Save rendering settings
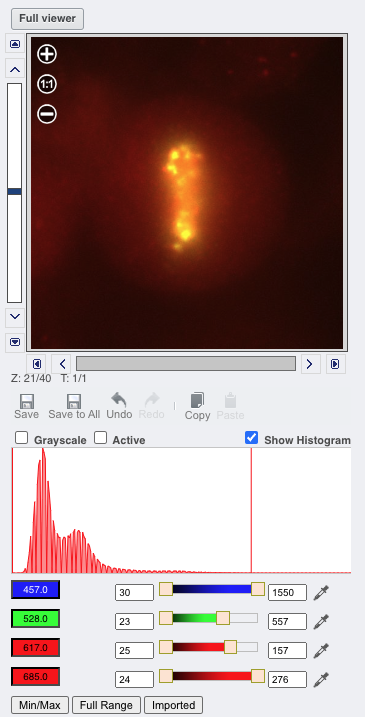The height and width of the screenshot is (717, 365). click(x=26, y=407)
